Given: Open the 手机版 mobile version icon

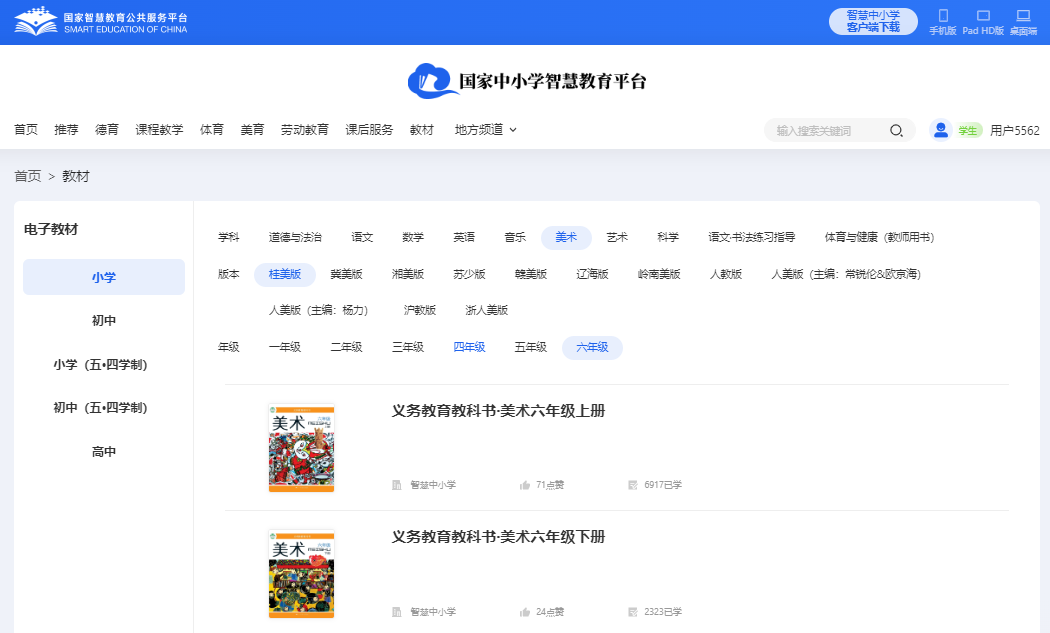Looking at the screenshot, I should point(943,15).
